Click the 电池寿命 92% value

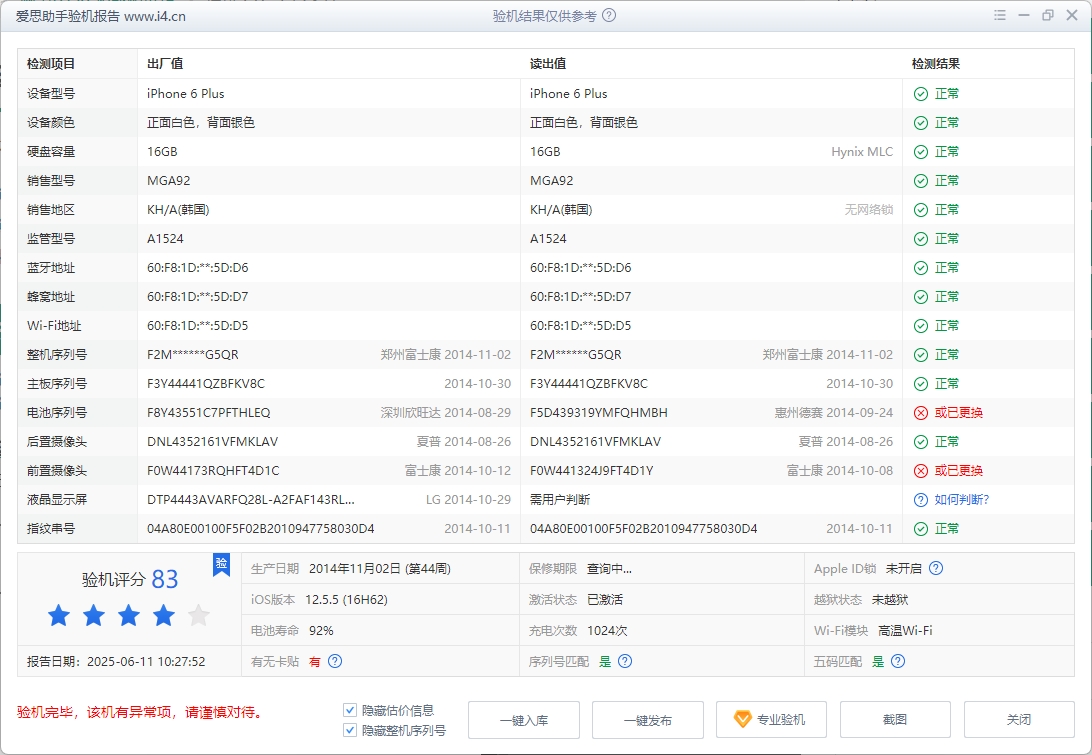point(321,630)
